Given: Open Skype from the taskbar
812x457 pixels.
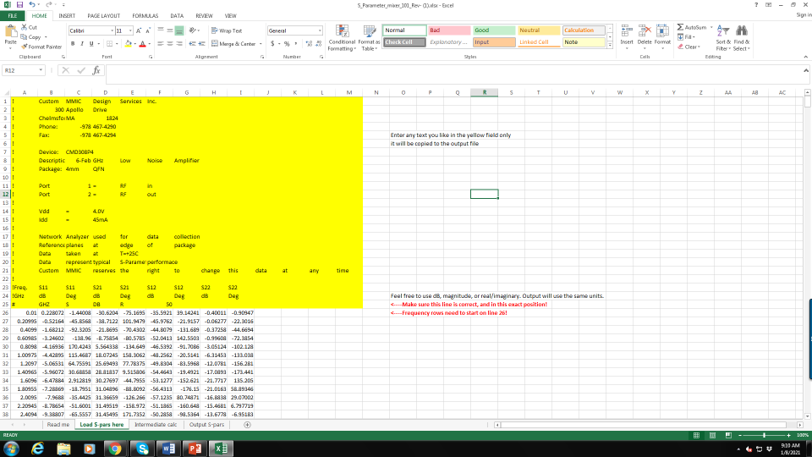Looking at the screenshot, I should point(142,449).
